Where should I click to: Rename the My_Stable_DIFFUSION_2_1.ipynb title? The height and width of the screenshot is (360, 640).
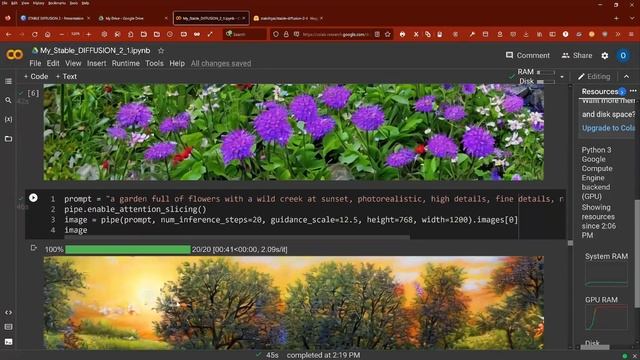point(95,51)
